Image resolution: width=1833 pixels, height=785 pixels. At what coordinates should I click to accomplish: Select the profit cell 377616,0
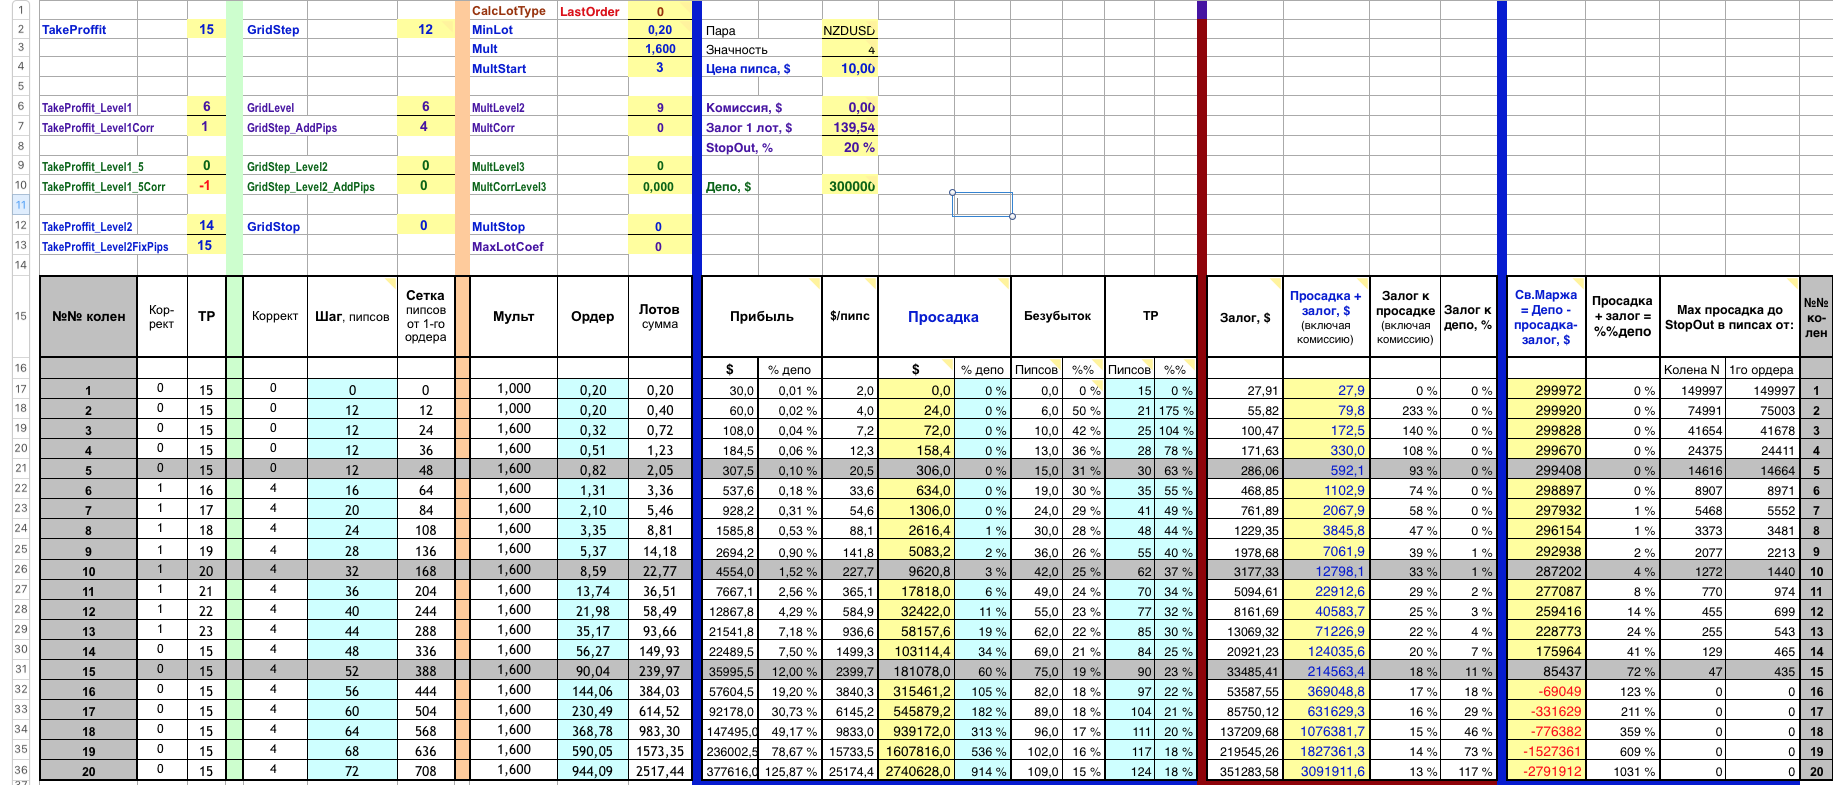coord(731,771)
